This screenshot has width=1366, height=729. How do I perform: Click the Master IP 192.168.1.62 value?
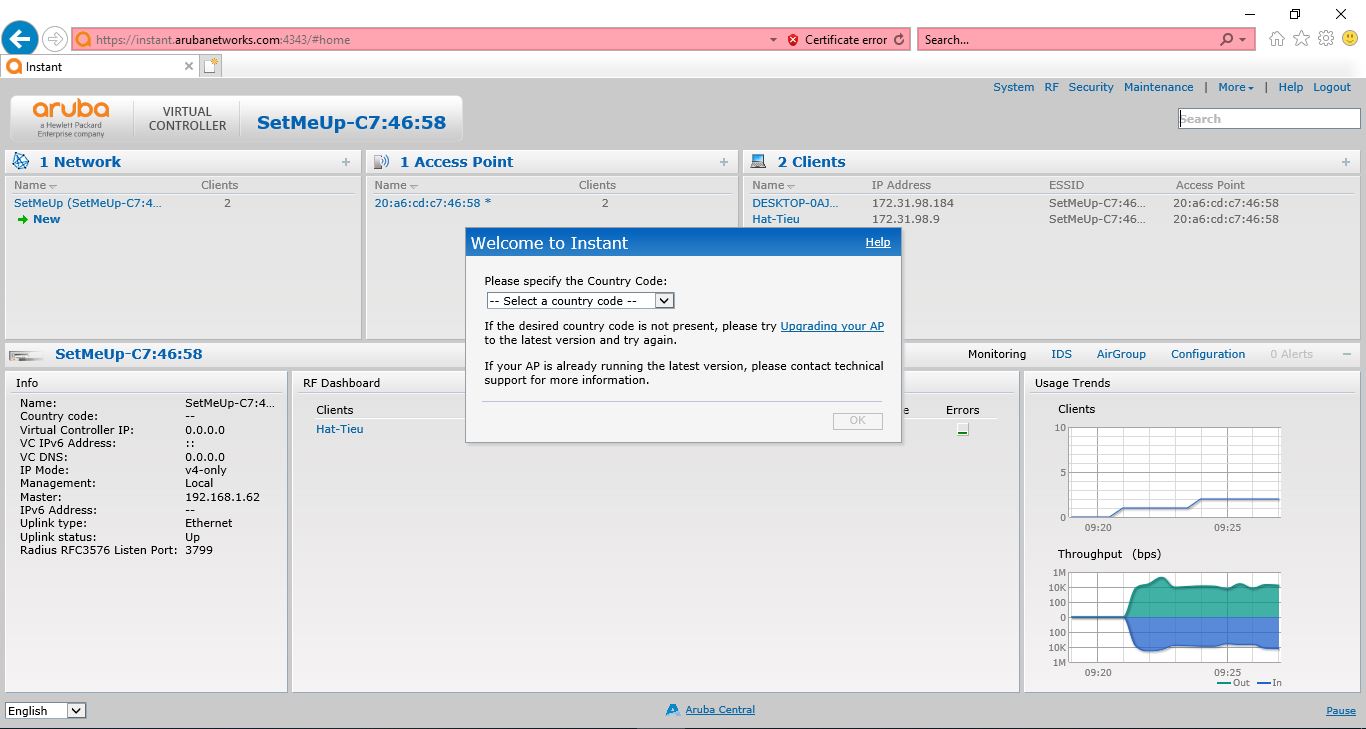click(x=222, y=497)
